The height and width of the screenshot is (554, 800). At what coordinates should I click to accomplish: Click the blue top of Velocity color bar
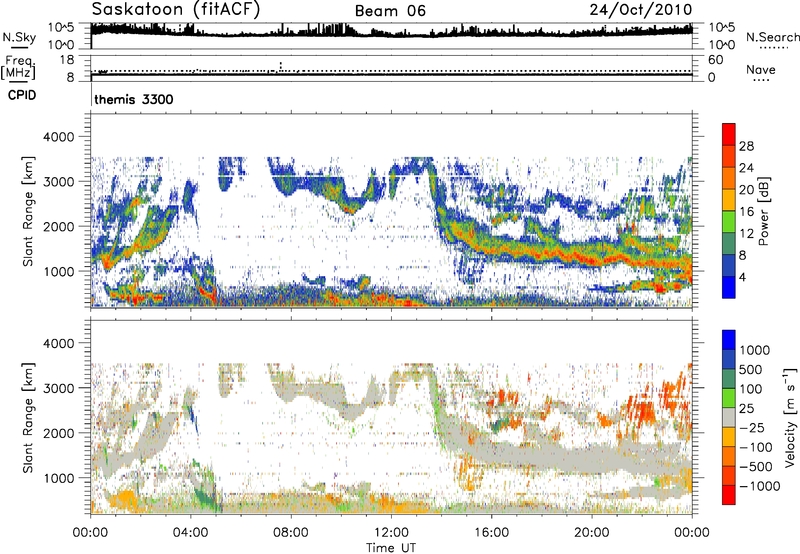tap(729, 340)
